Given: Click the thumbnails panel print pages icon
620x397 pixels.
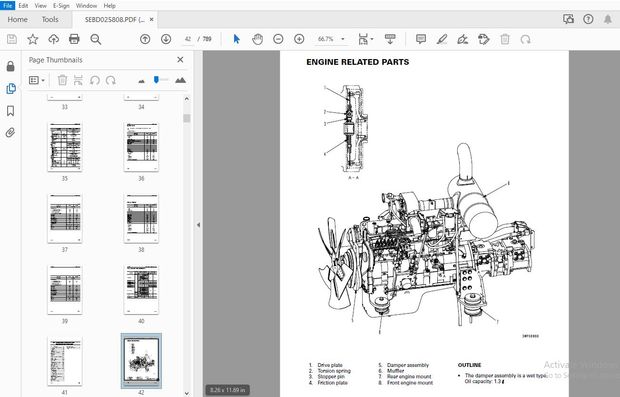Looking at the screenshot, I should [x=78, y=80].
